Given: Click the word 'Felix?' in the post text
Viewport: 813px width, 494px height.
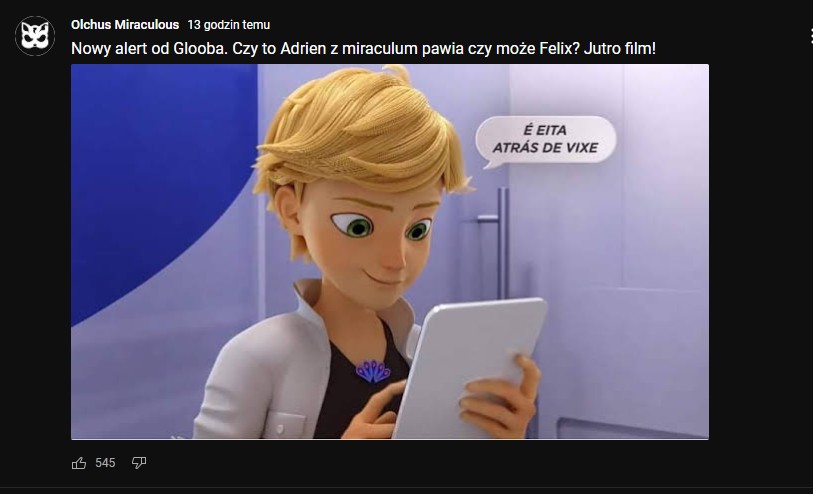Looking at the screenshot, I should [x=559, y=49].
